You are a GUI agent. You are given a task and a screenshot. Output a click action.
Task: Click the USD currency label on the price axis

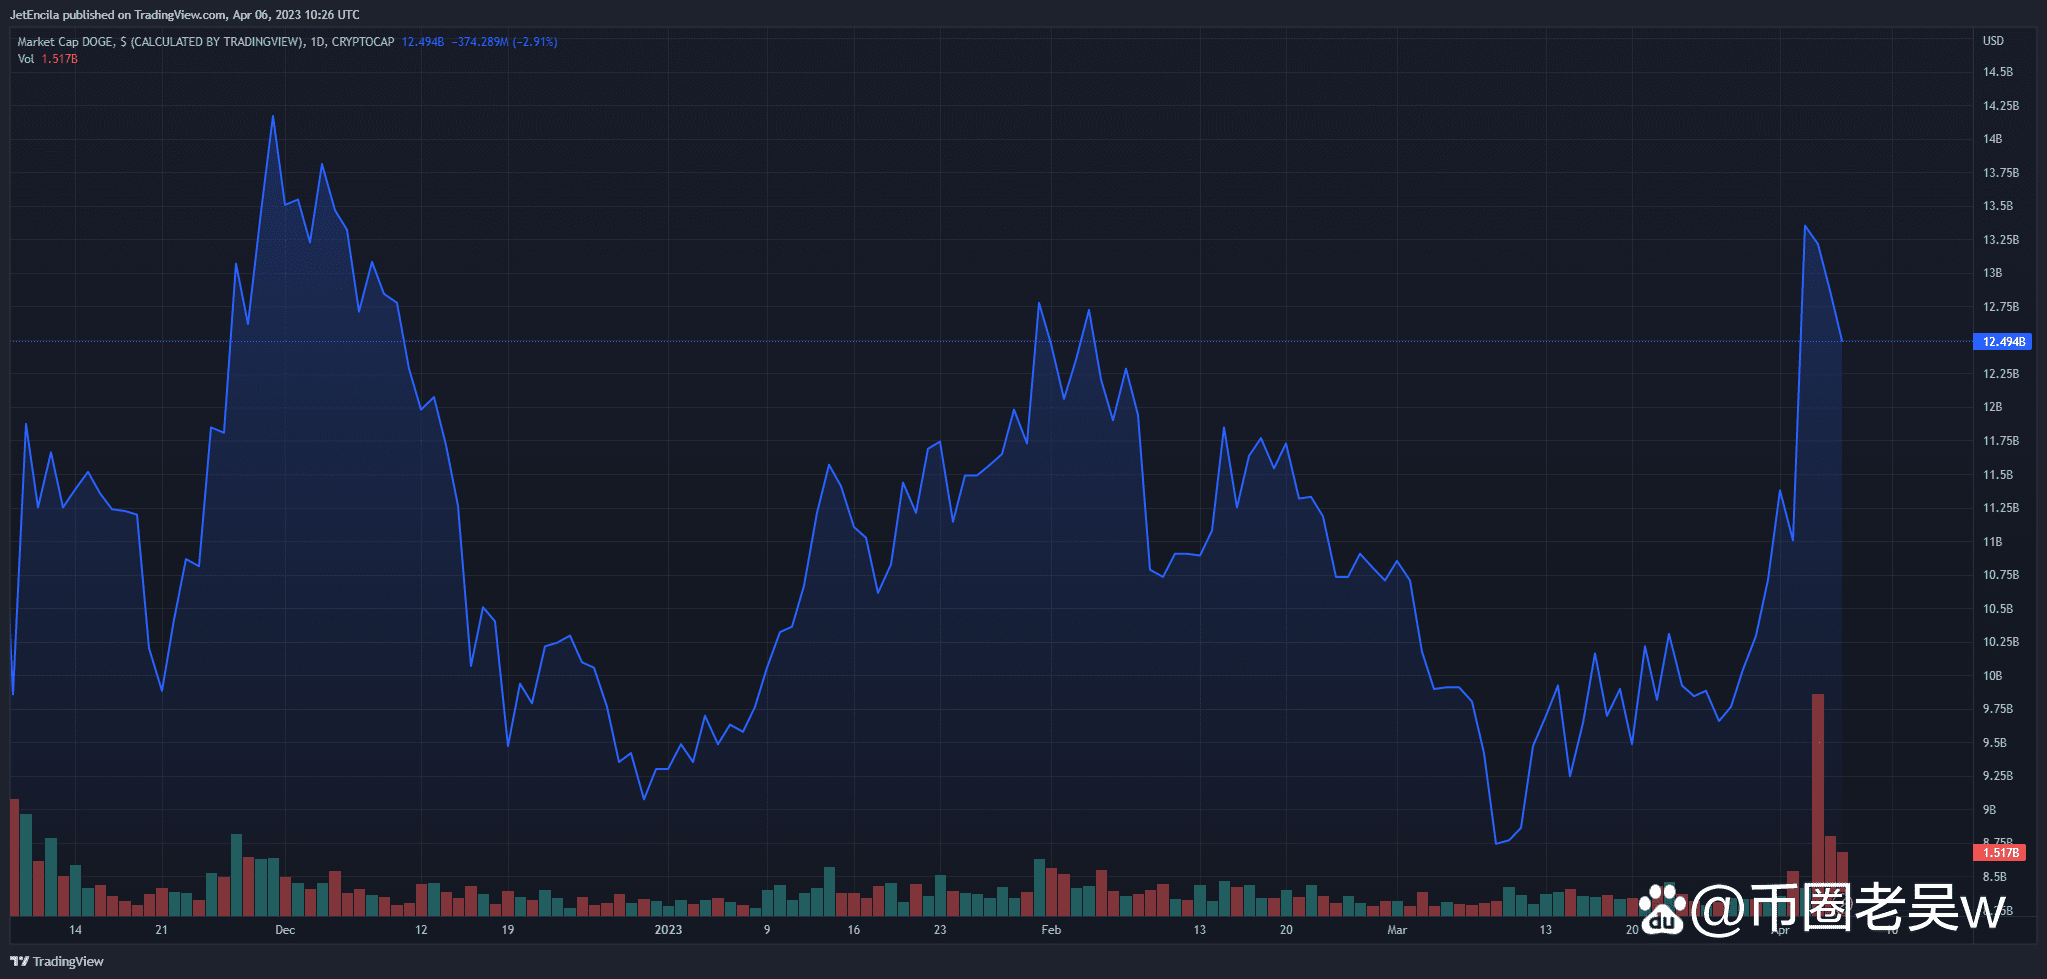coord(1993,41)
